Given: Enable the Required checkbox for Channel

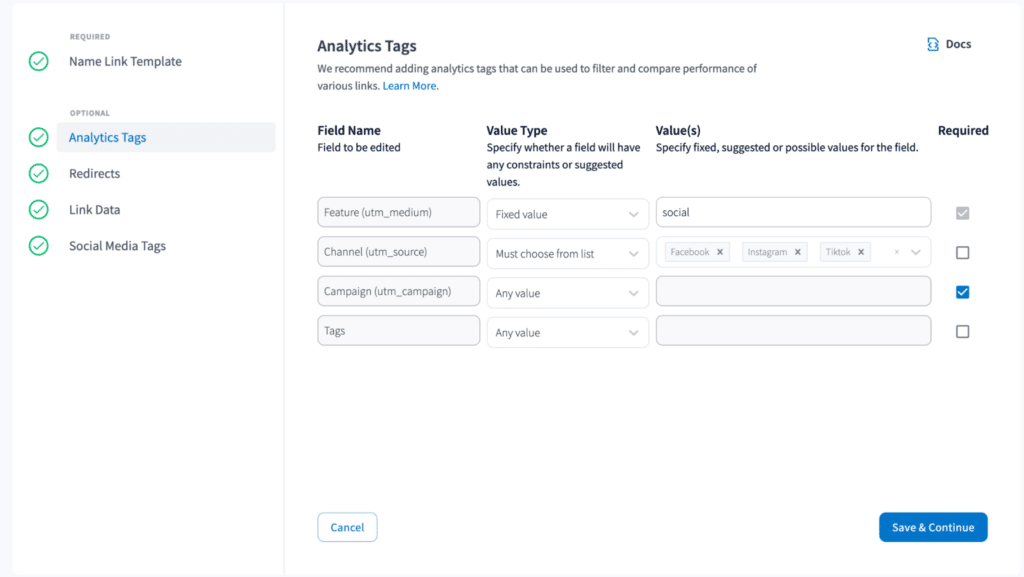Looking at the screenshot, I should [x=962, y=252].
